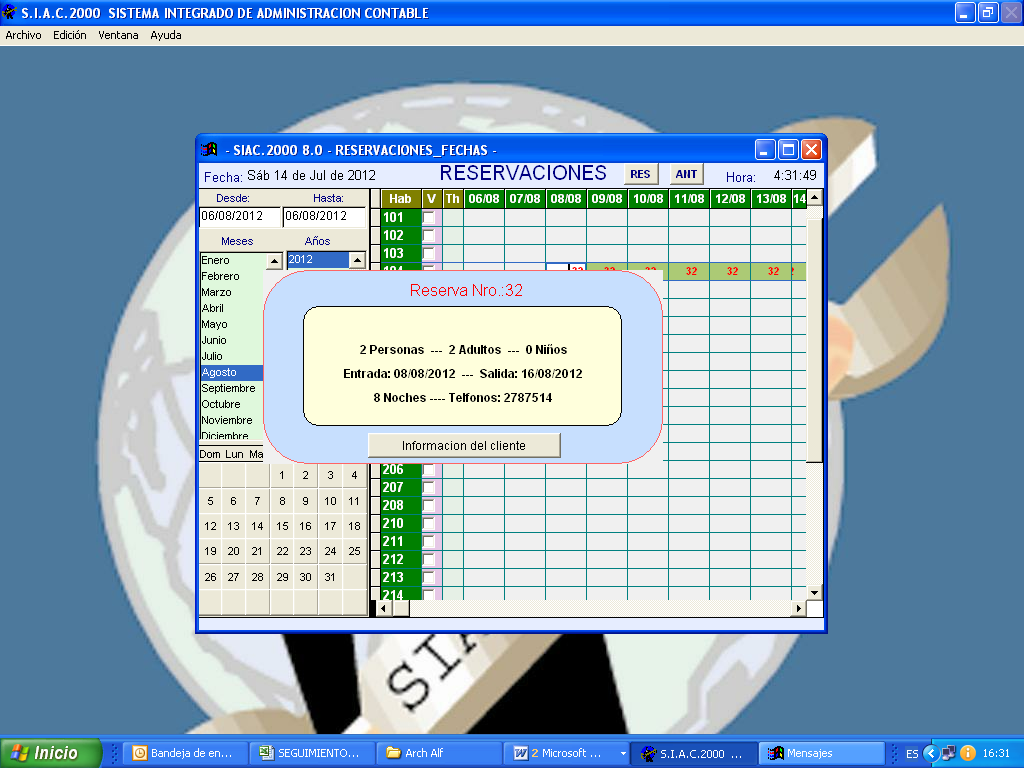Enable the checkbox for room 212
The height and width of the screenshot is (768, 1024).
(x=429, y=559)
